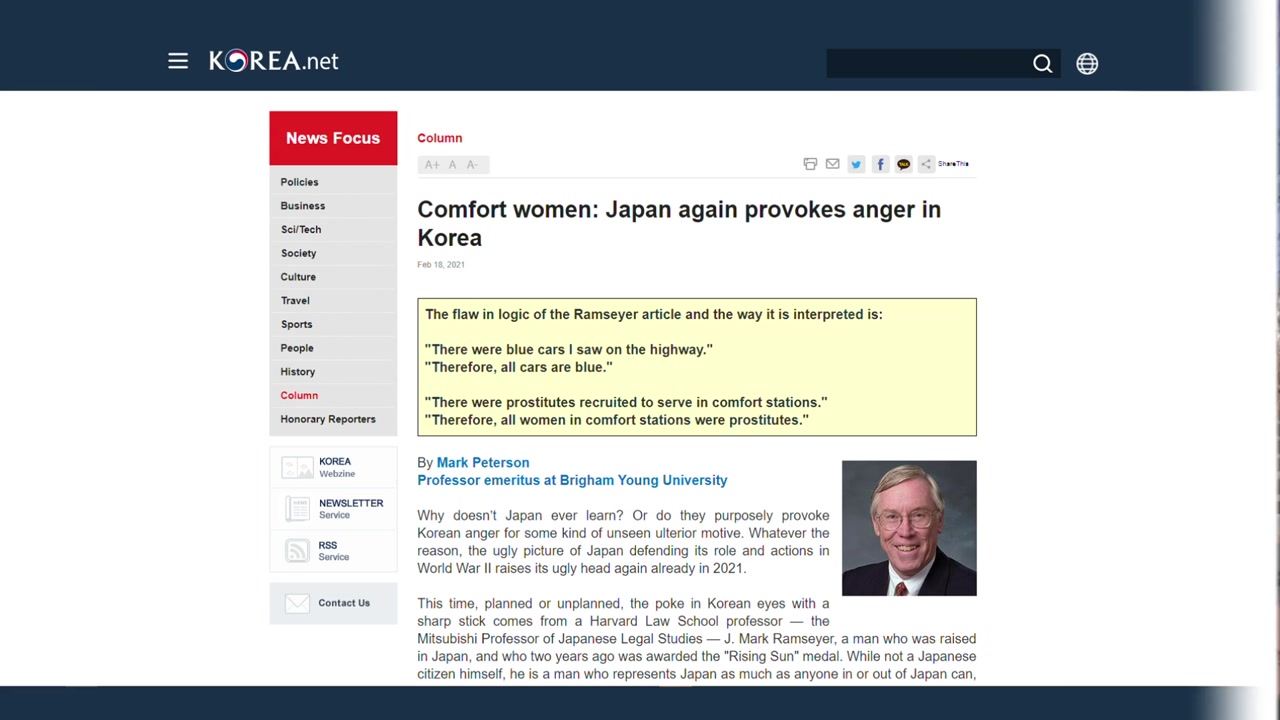Screen dimensions: 1280x720
Task: Open the History section
Action: point(297,372)
